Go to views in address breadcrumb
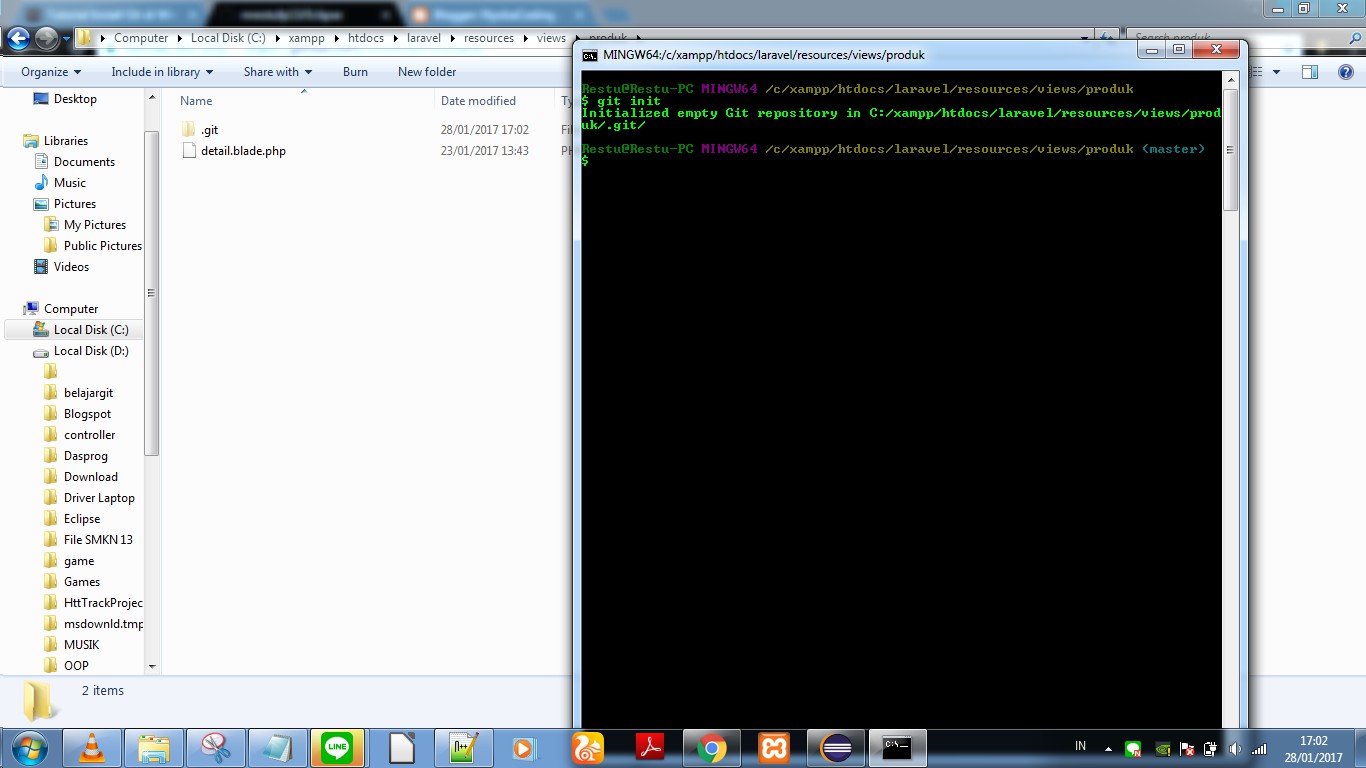This screenshot has height=768, width=1366. point(551,38)
